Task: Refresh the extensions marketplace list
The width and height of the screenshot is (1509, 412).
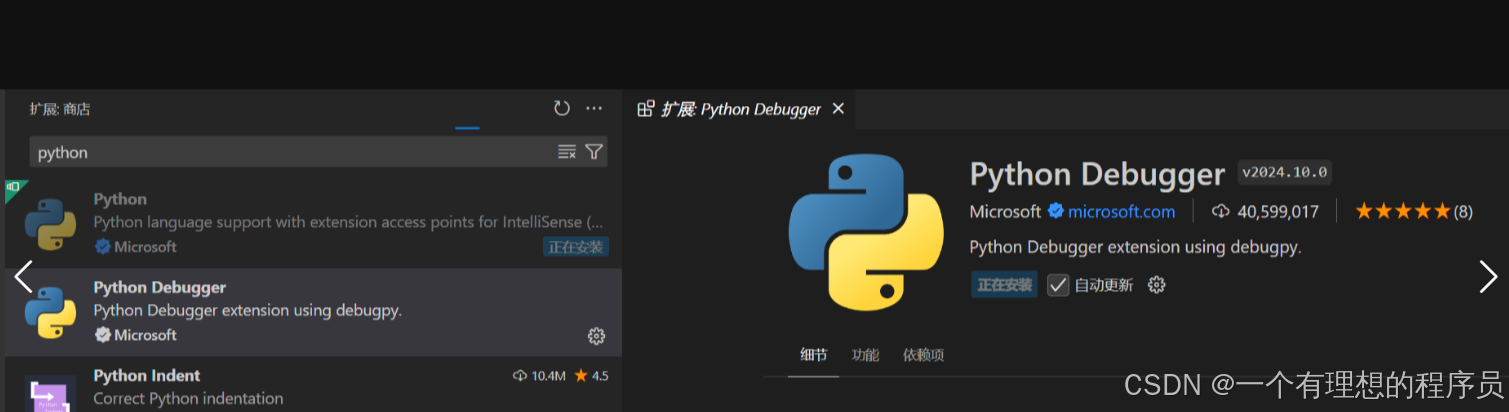Action: [x=562, y=108]
